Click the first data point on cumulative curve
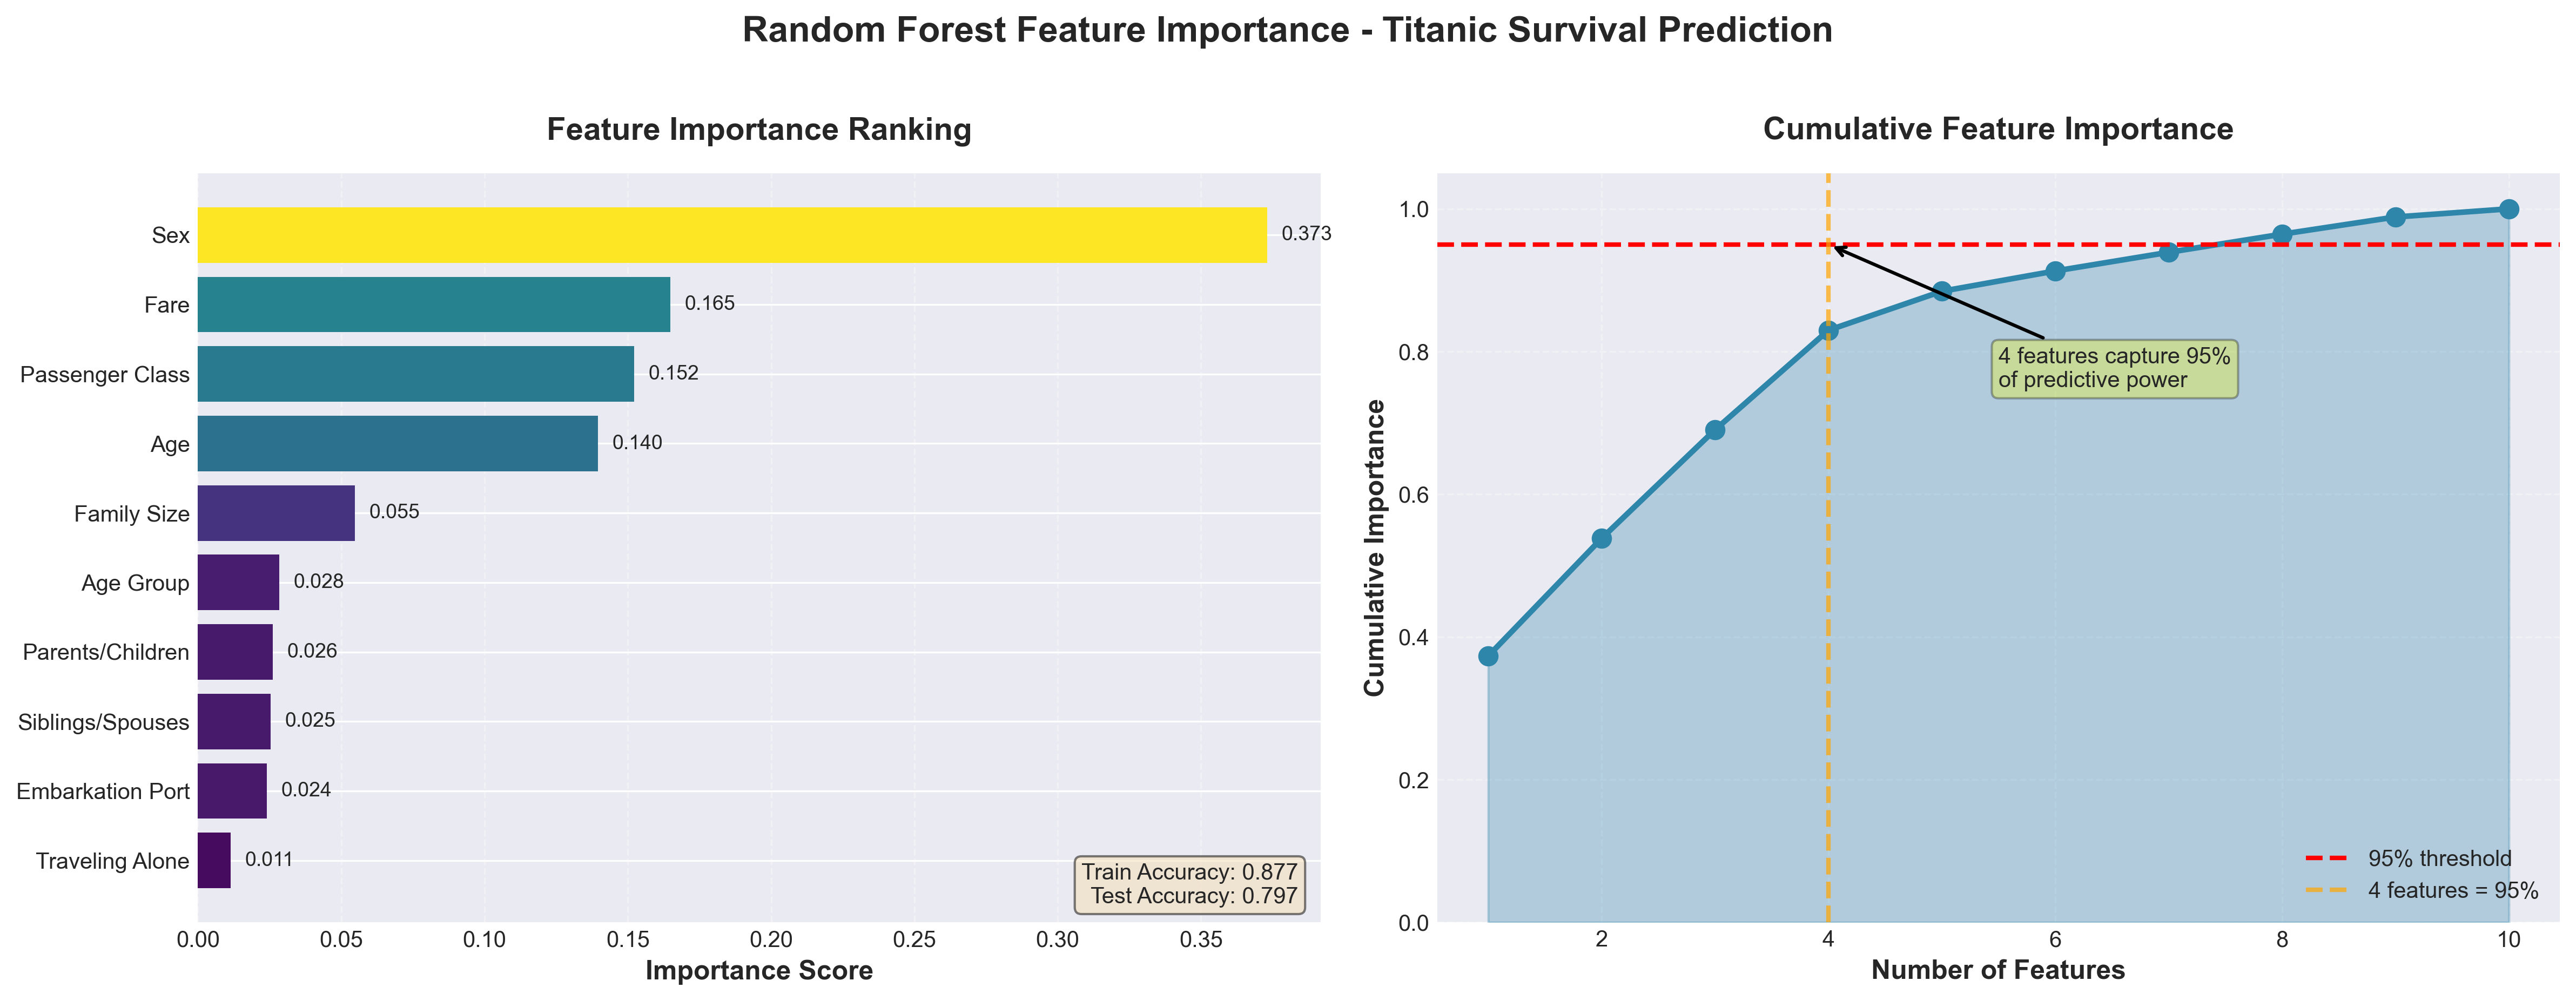 (1488, 656)
